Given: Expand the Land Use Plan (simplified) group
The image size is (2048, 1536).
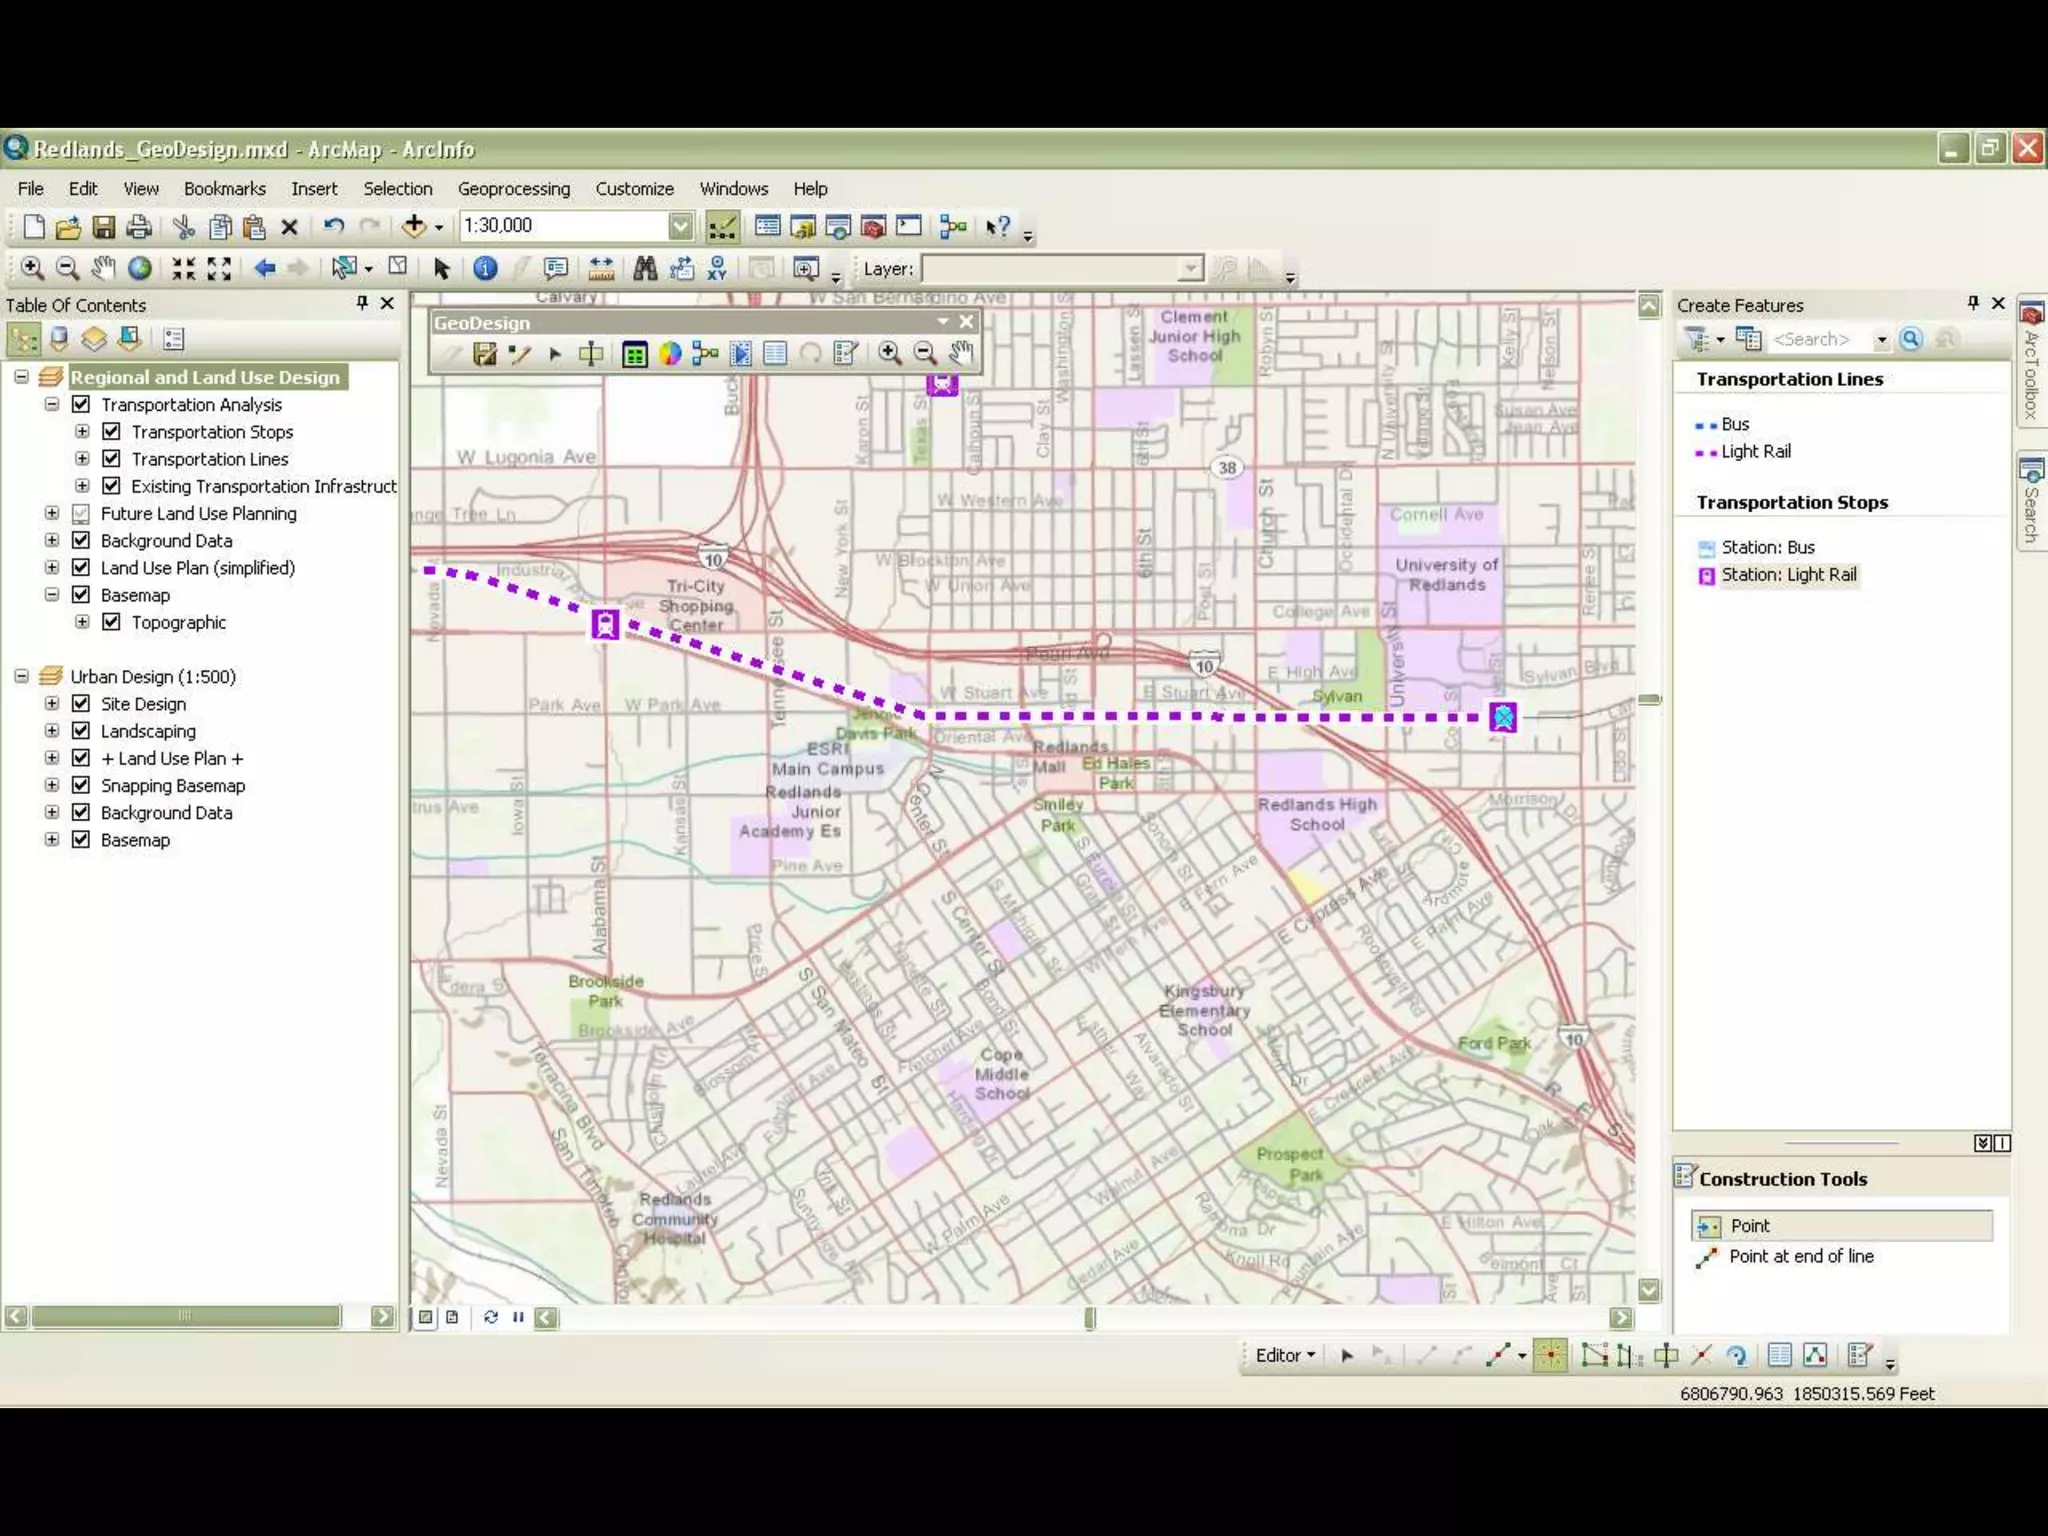Looking at the screenshot, I should click(52, 567).
